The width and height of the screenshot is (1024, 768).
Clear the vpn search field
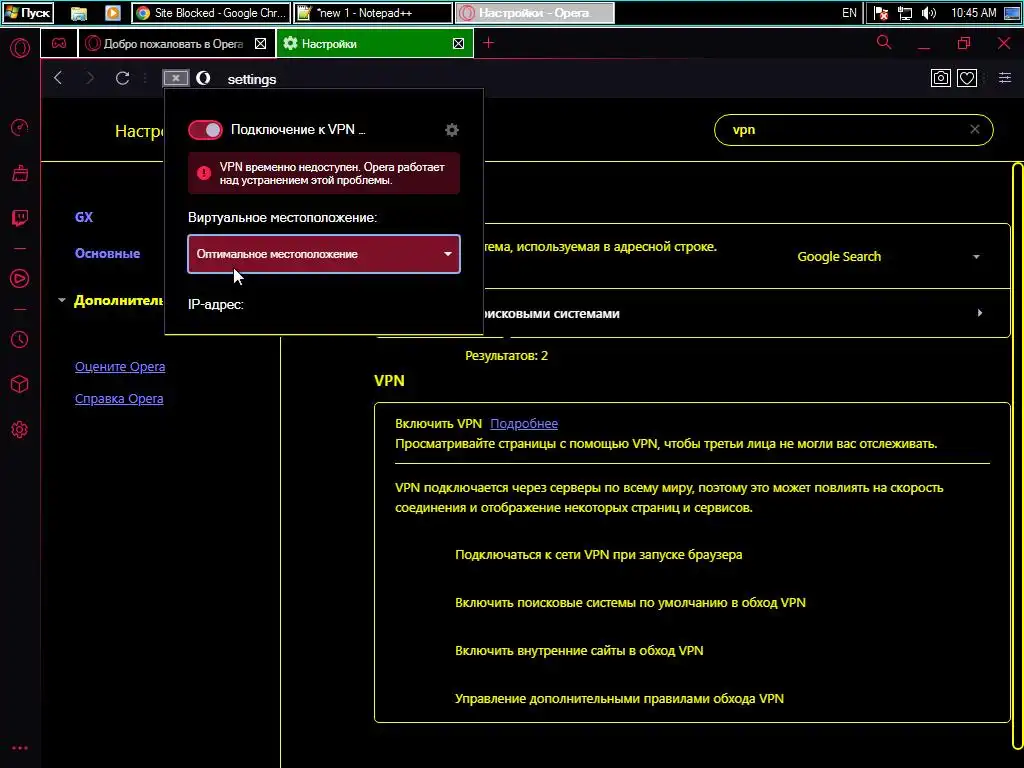(x=975, y=129)
